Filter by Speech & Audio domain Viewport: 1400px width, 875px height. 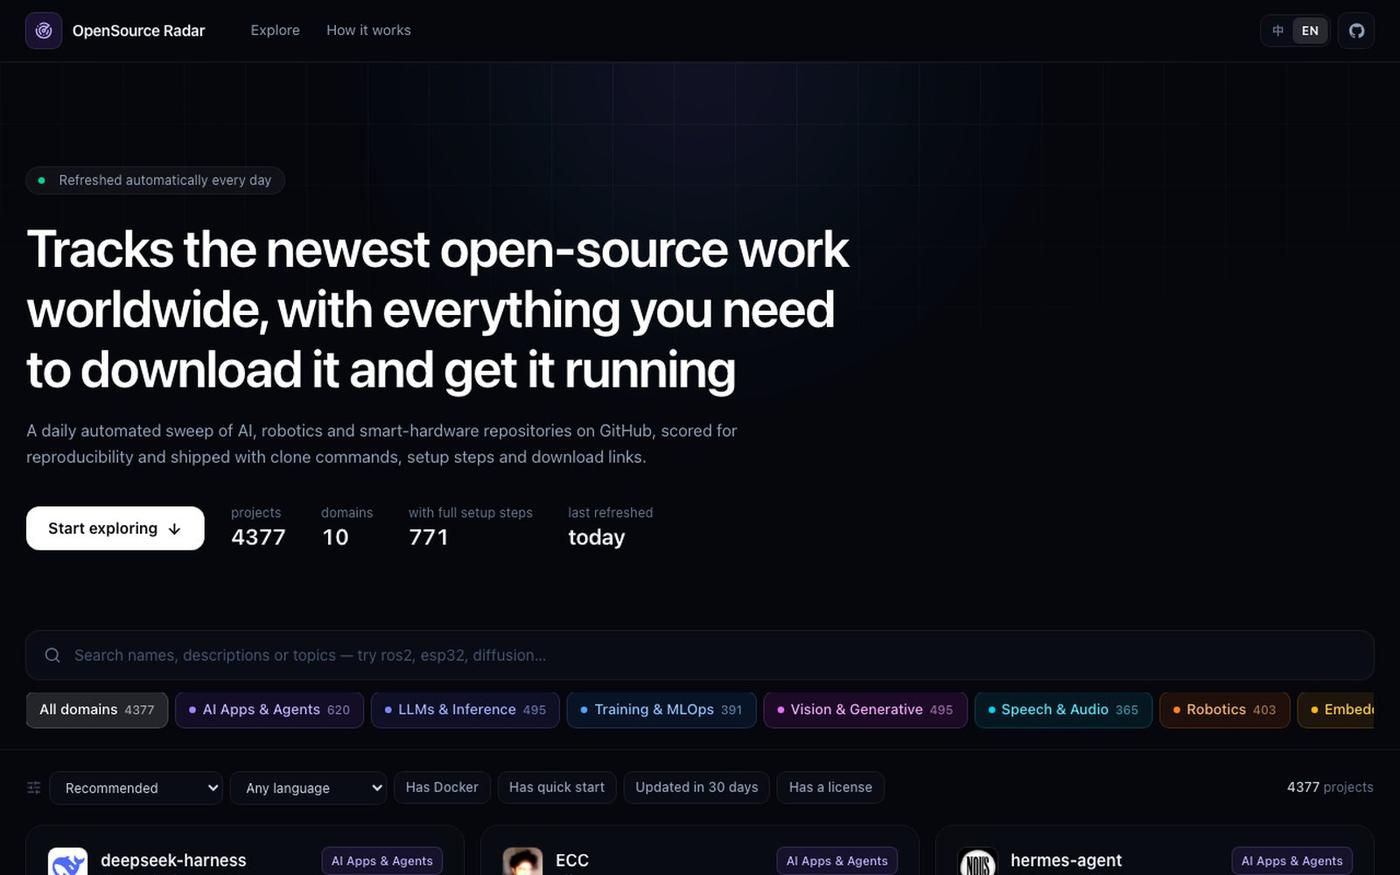point(1063,710)
